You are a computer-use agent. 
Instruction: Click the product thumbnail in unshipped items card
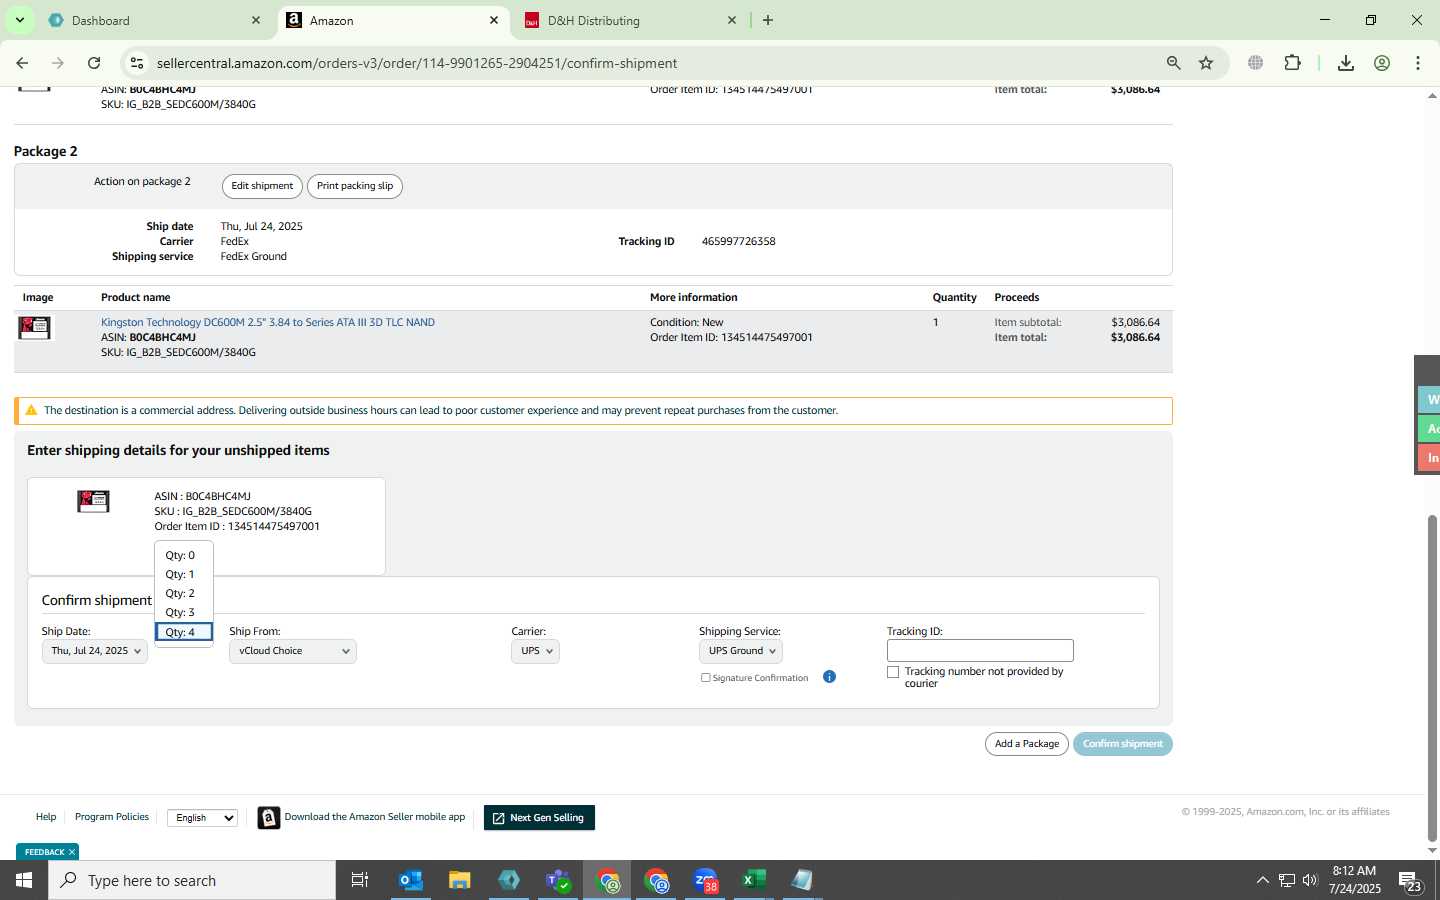tap(93, 501)
